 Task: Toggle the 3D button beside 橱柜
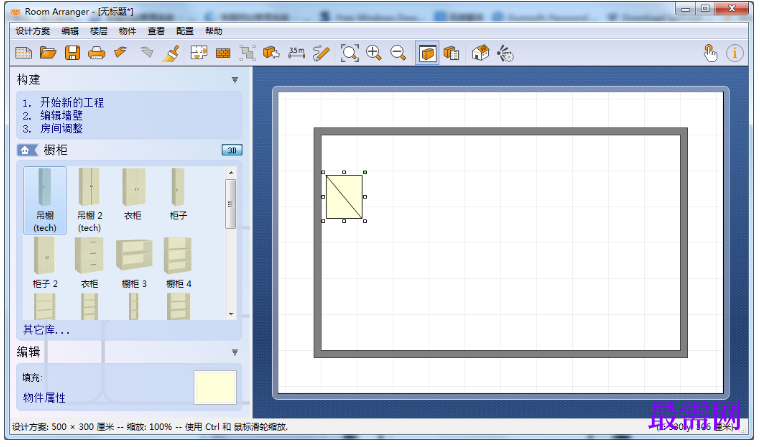pyautogui.click(x=232, y=150)
